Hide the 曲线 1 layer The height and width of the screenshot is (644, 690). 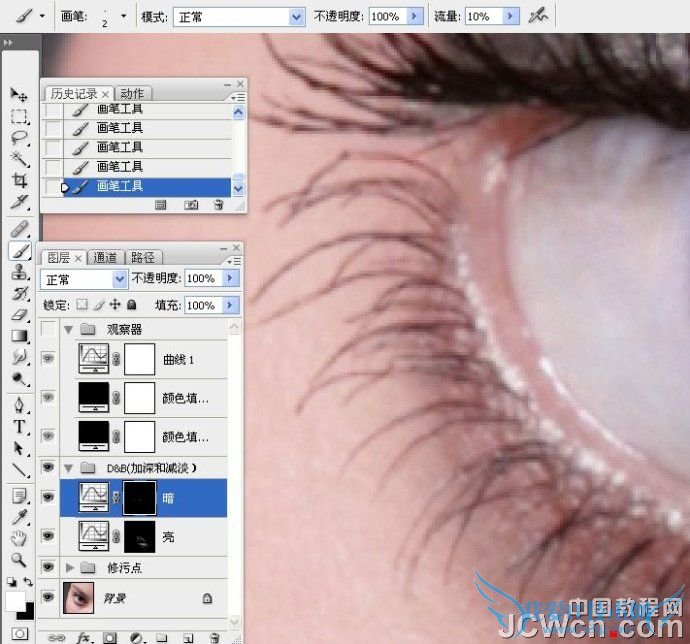tap(48, 358)
